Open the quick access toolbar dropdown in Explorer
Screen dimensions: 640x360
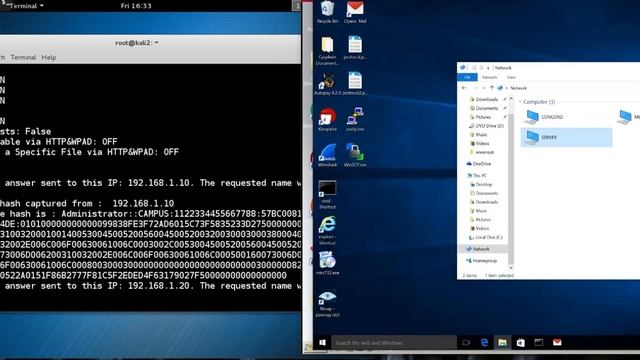pos(488,68)
